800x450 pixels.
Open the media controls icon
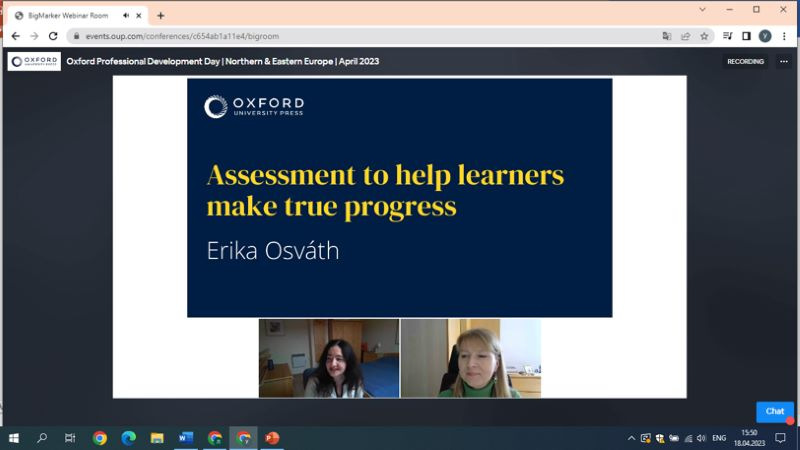[x=728, y=36]
